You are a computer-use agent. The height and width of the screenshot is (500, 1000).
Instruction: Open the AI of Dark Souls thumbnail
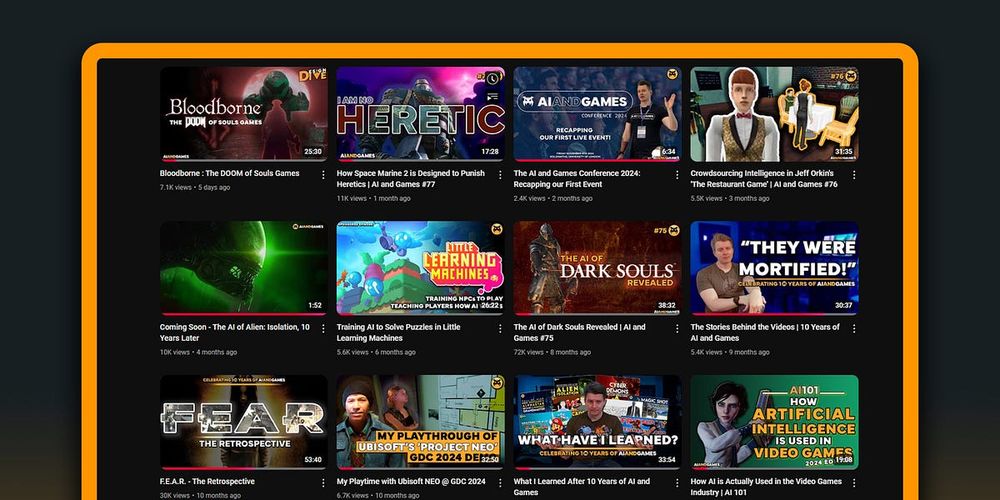[598, 268]
